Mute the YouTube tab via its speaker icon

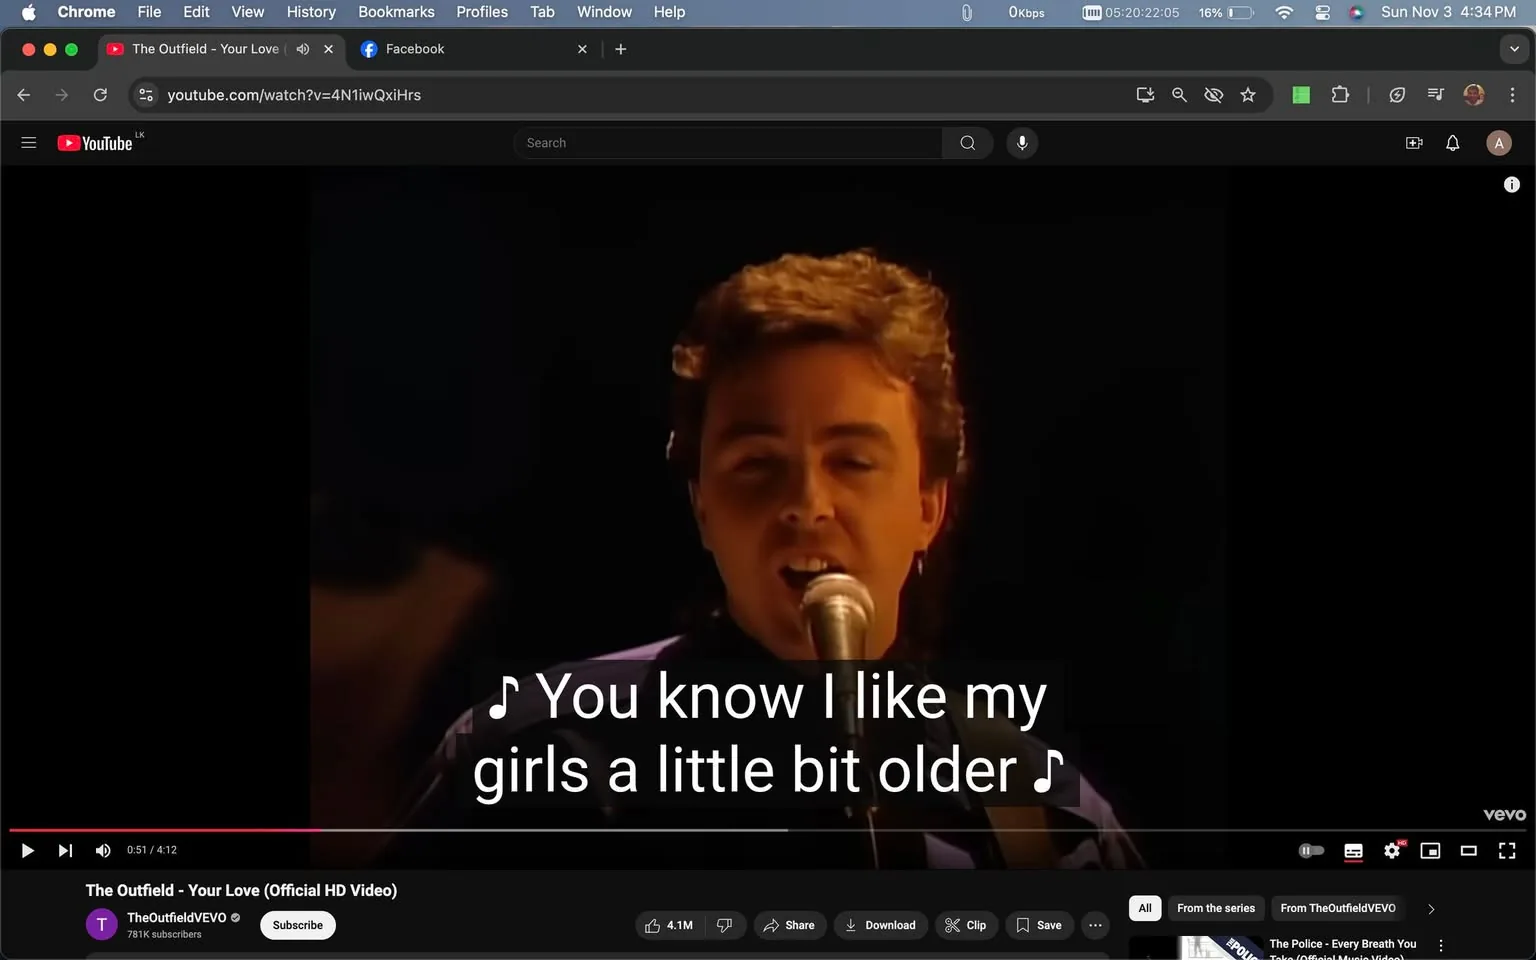pos(303,48)
